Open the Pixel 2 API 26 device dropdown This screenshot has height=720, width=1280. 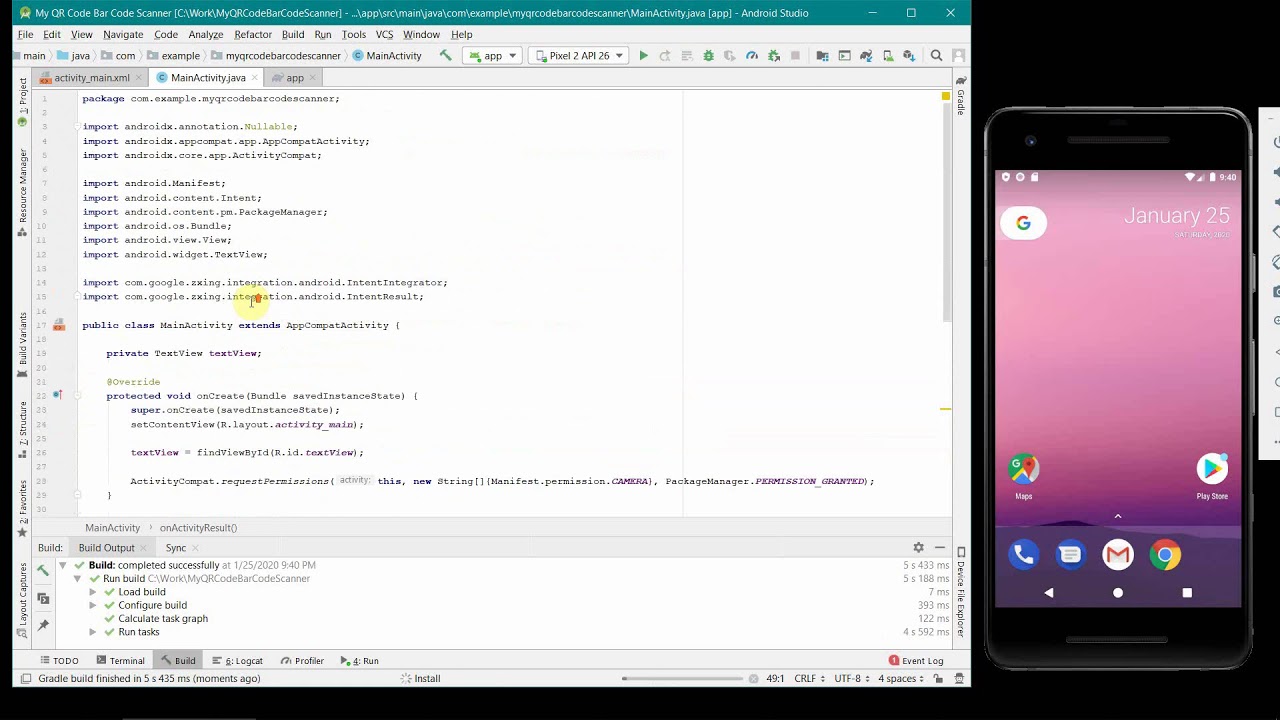point(579,56)
